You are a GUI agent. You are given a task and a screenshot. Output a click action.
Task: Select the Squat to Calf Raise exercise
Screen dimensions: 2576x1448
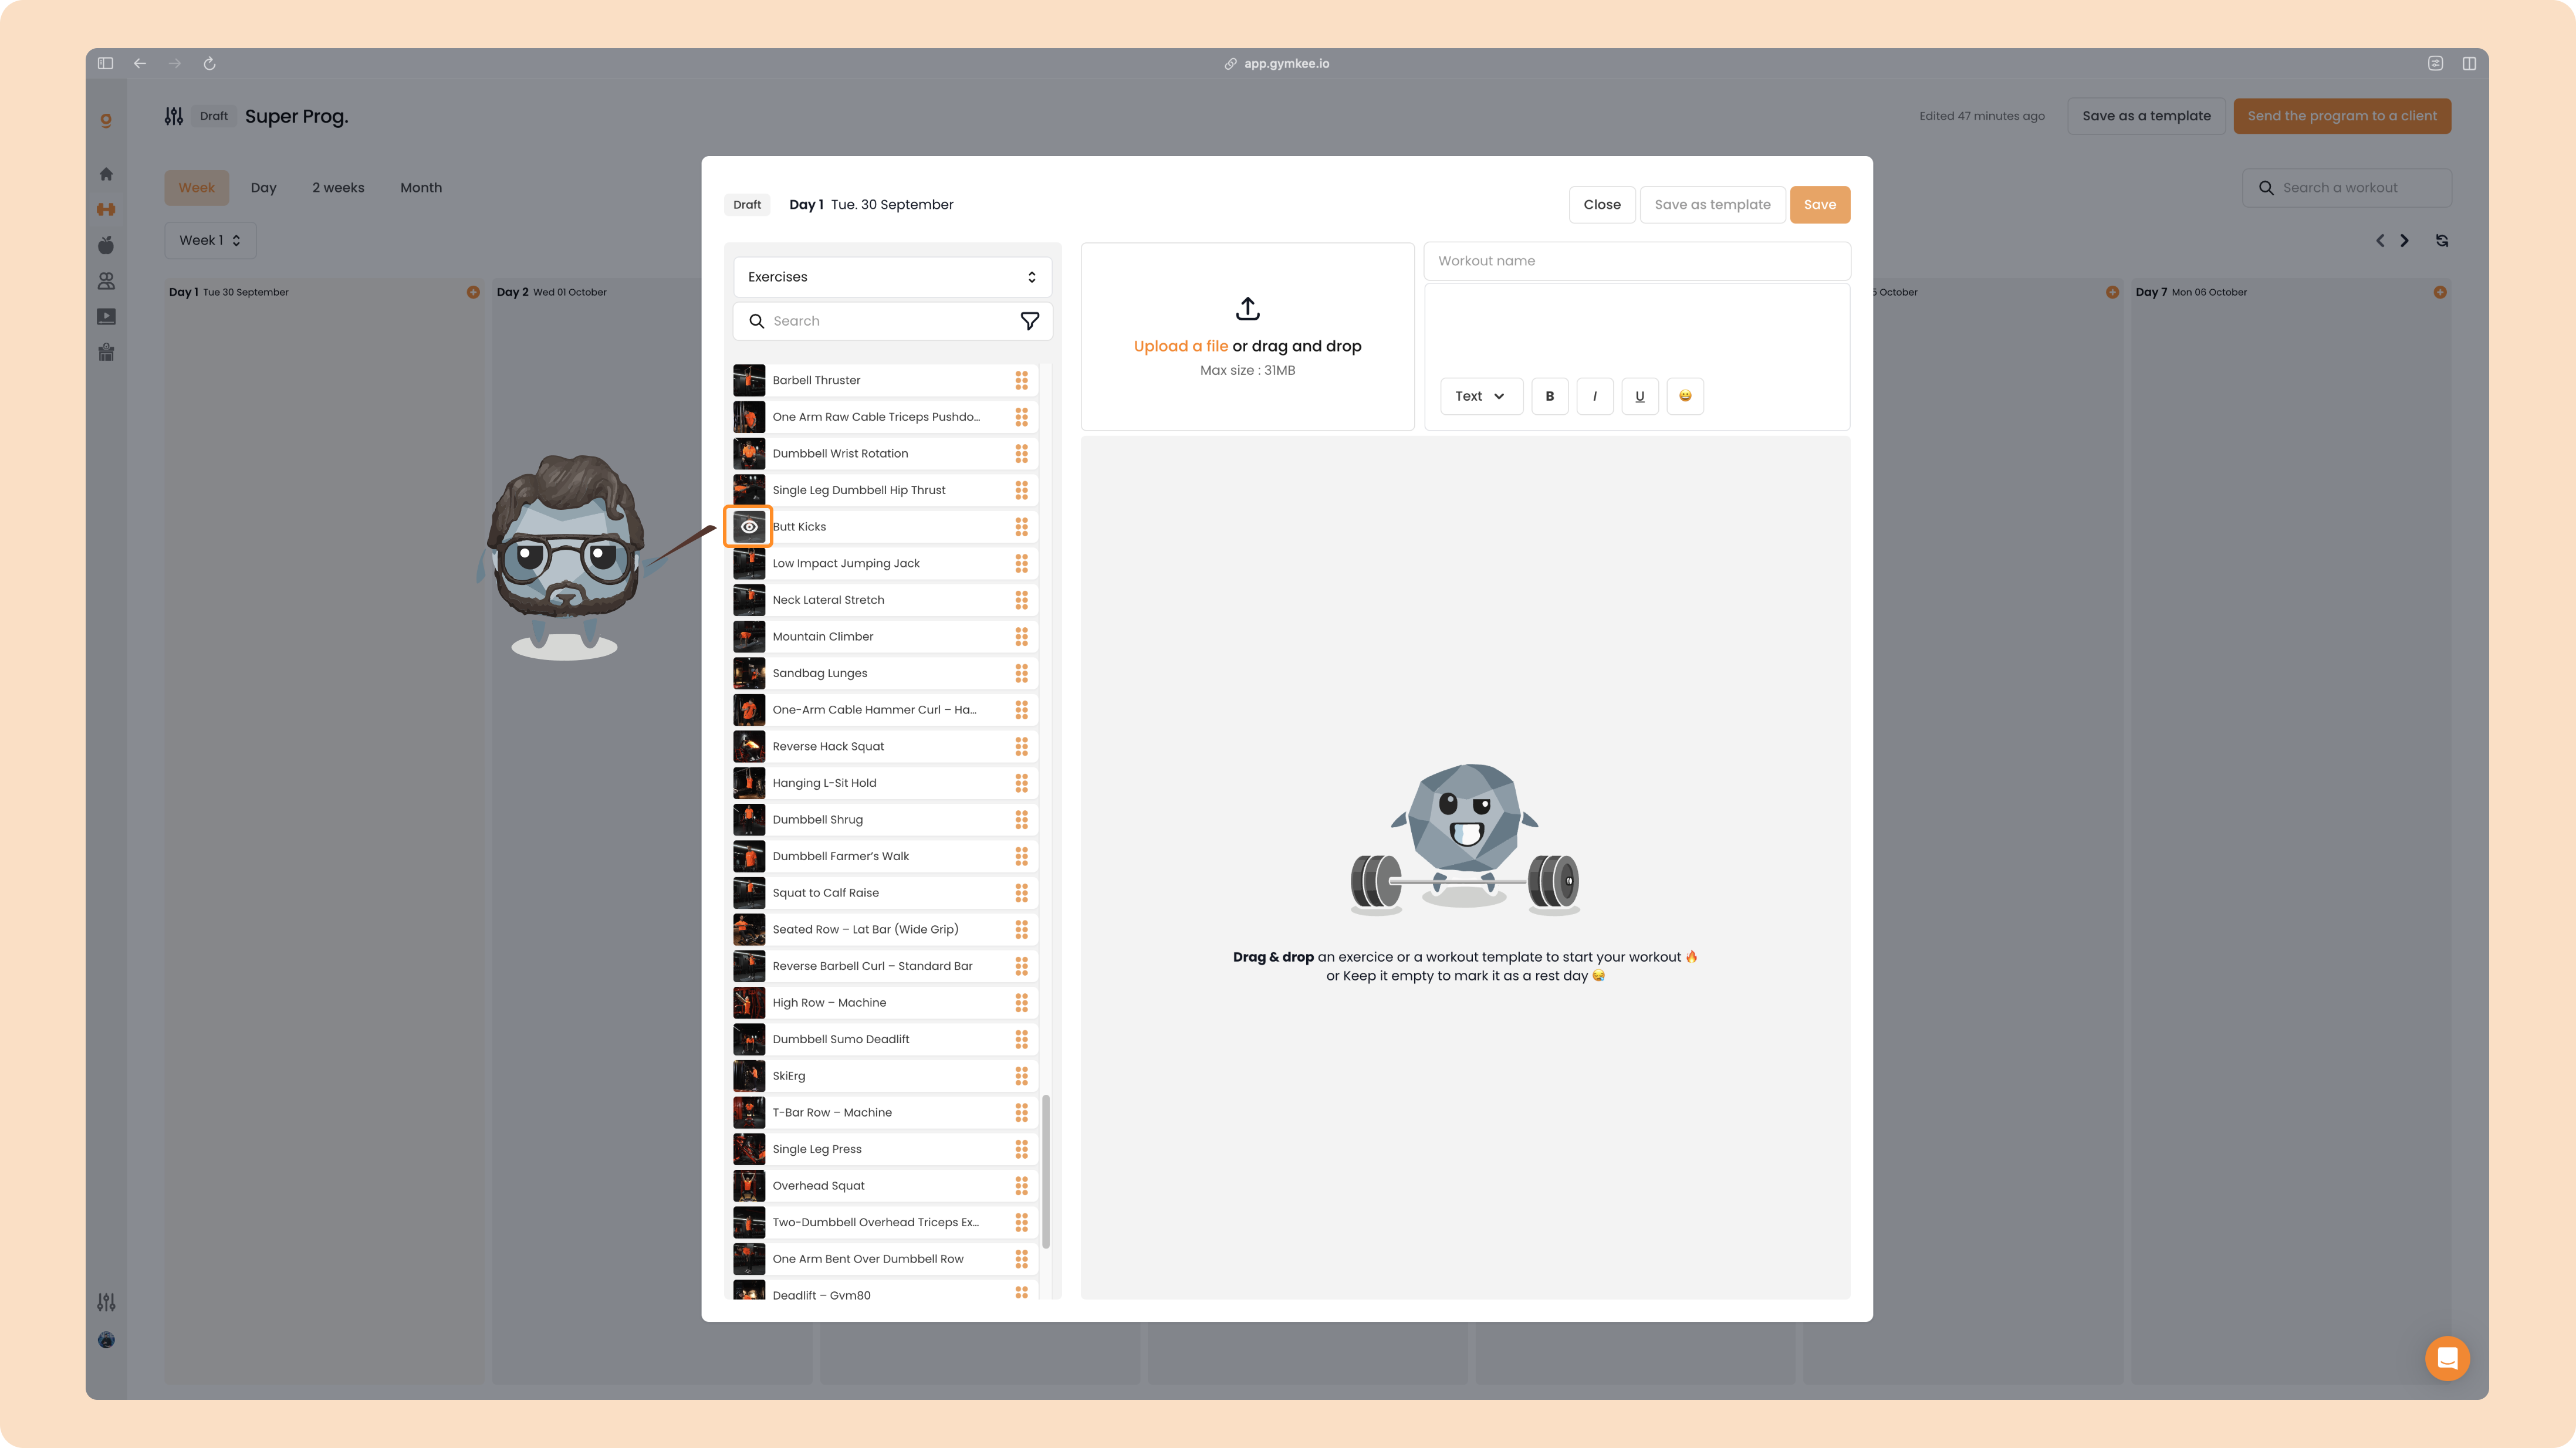tap(885, 893)
